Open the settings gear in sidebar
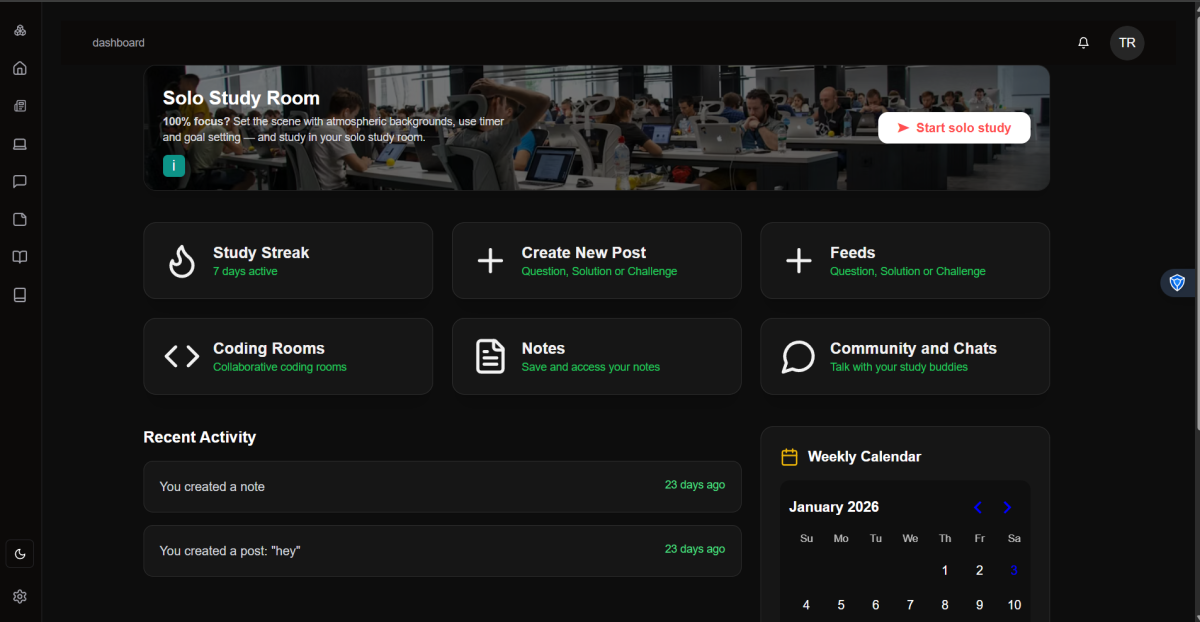 pyautogui.click(x=20, y=596)
